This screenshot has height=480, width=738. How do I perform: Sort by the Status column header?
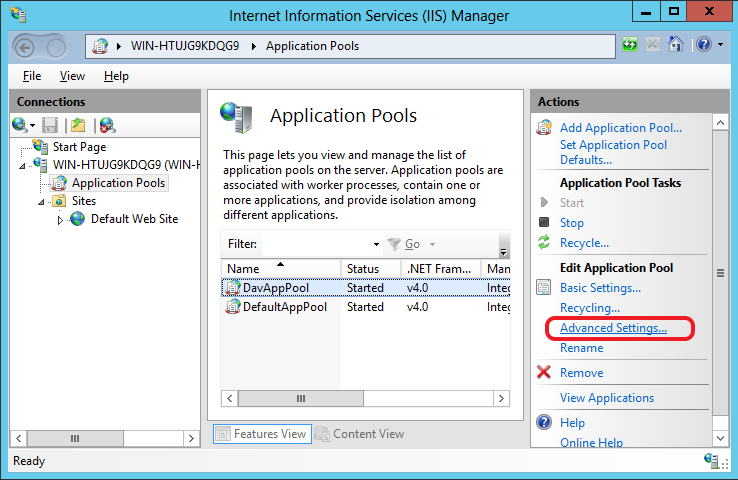[371, 269]
